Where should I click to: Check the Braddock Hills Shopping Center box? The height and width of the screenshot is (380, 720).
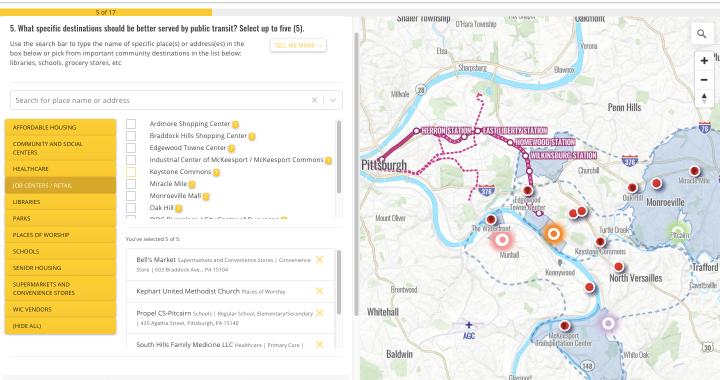coord(131,136)
